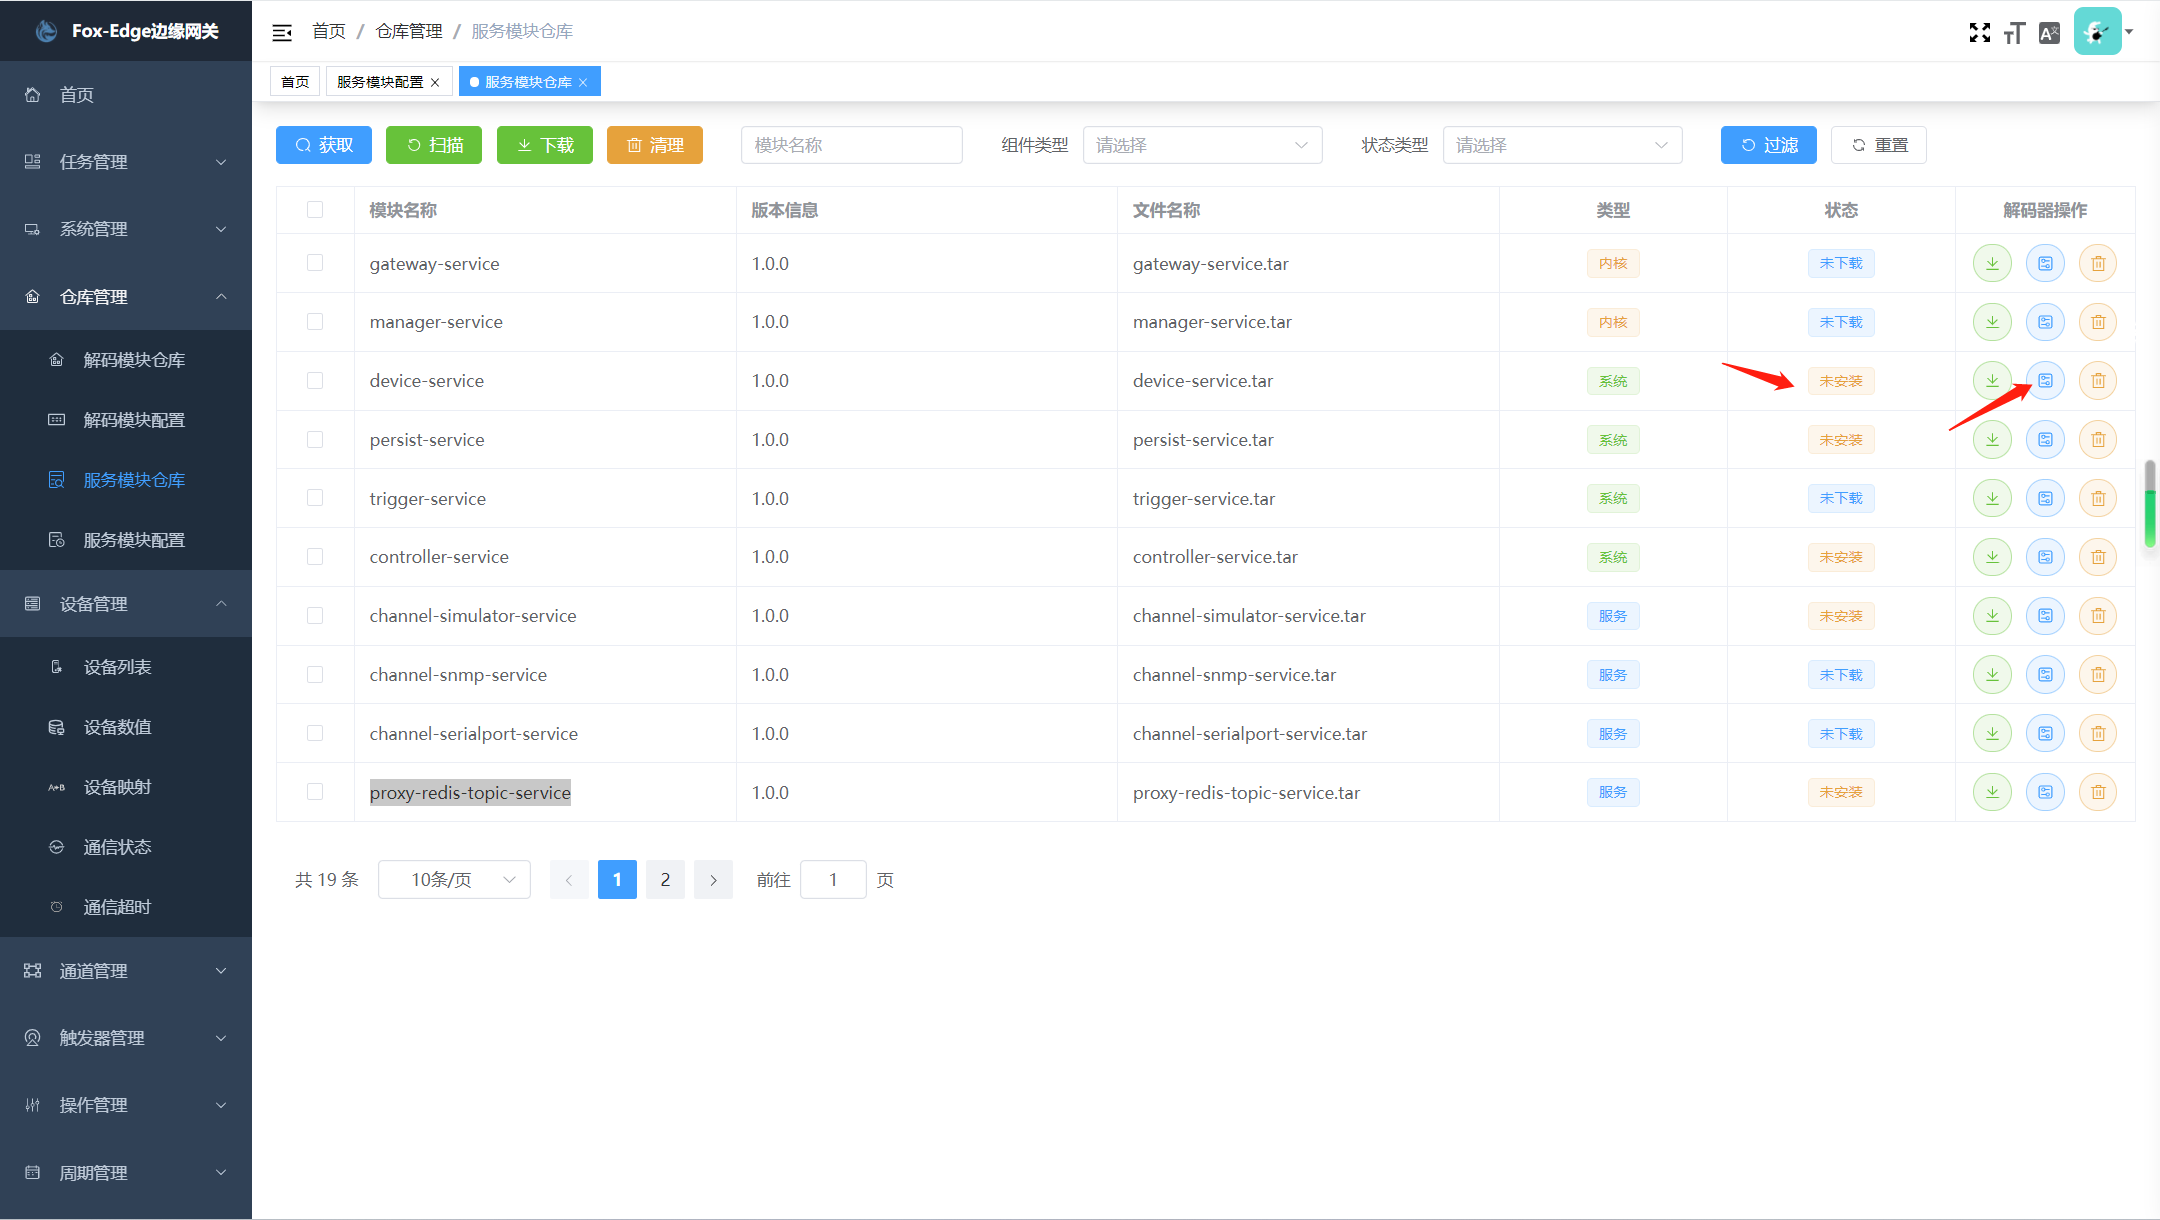This screenshot has height=1220, width=2160.
Task: Expand 任务管理 sidebar menu
Action: 126,162
